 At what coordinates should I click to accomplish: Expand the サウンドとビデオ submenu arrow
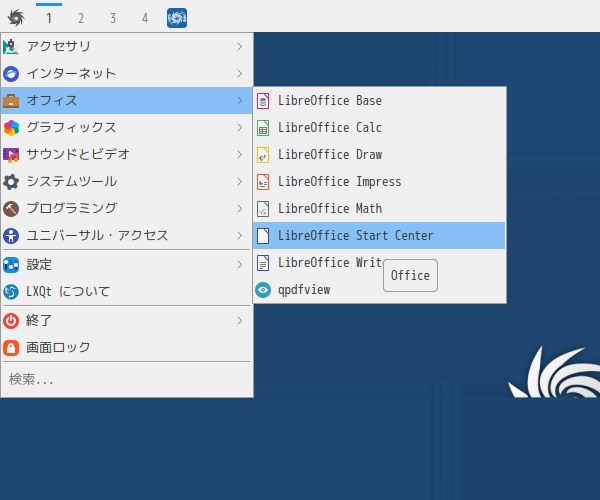pos(240,155)
